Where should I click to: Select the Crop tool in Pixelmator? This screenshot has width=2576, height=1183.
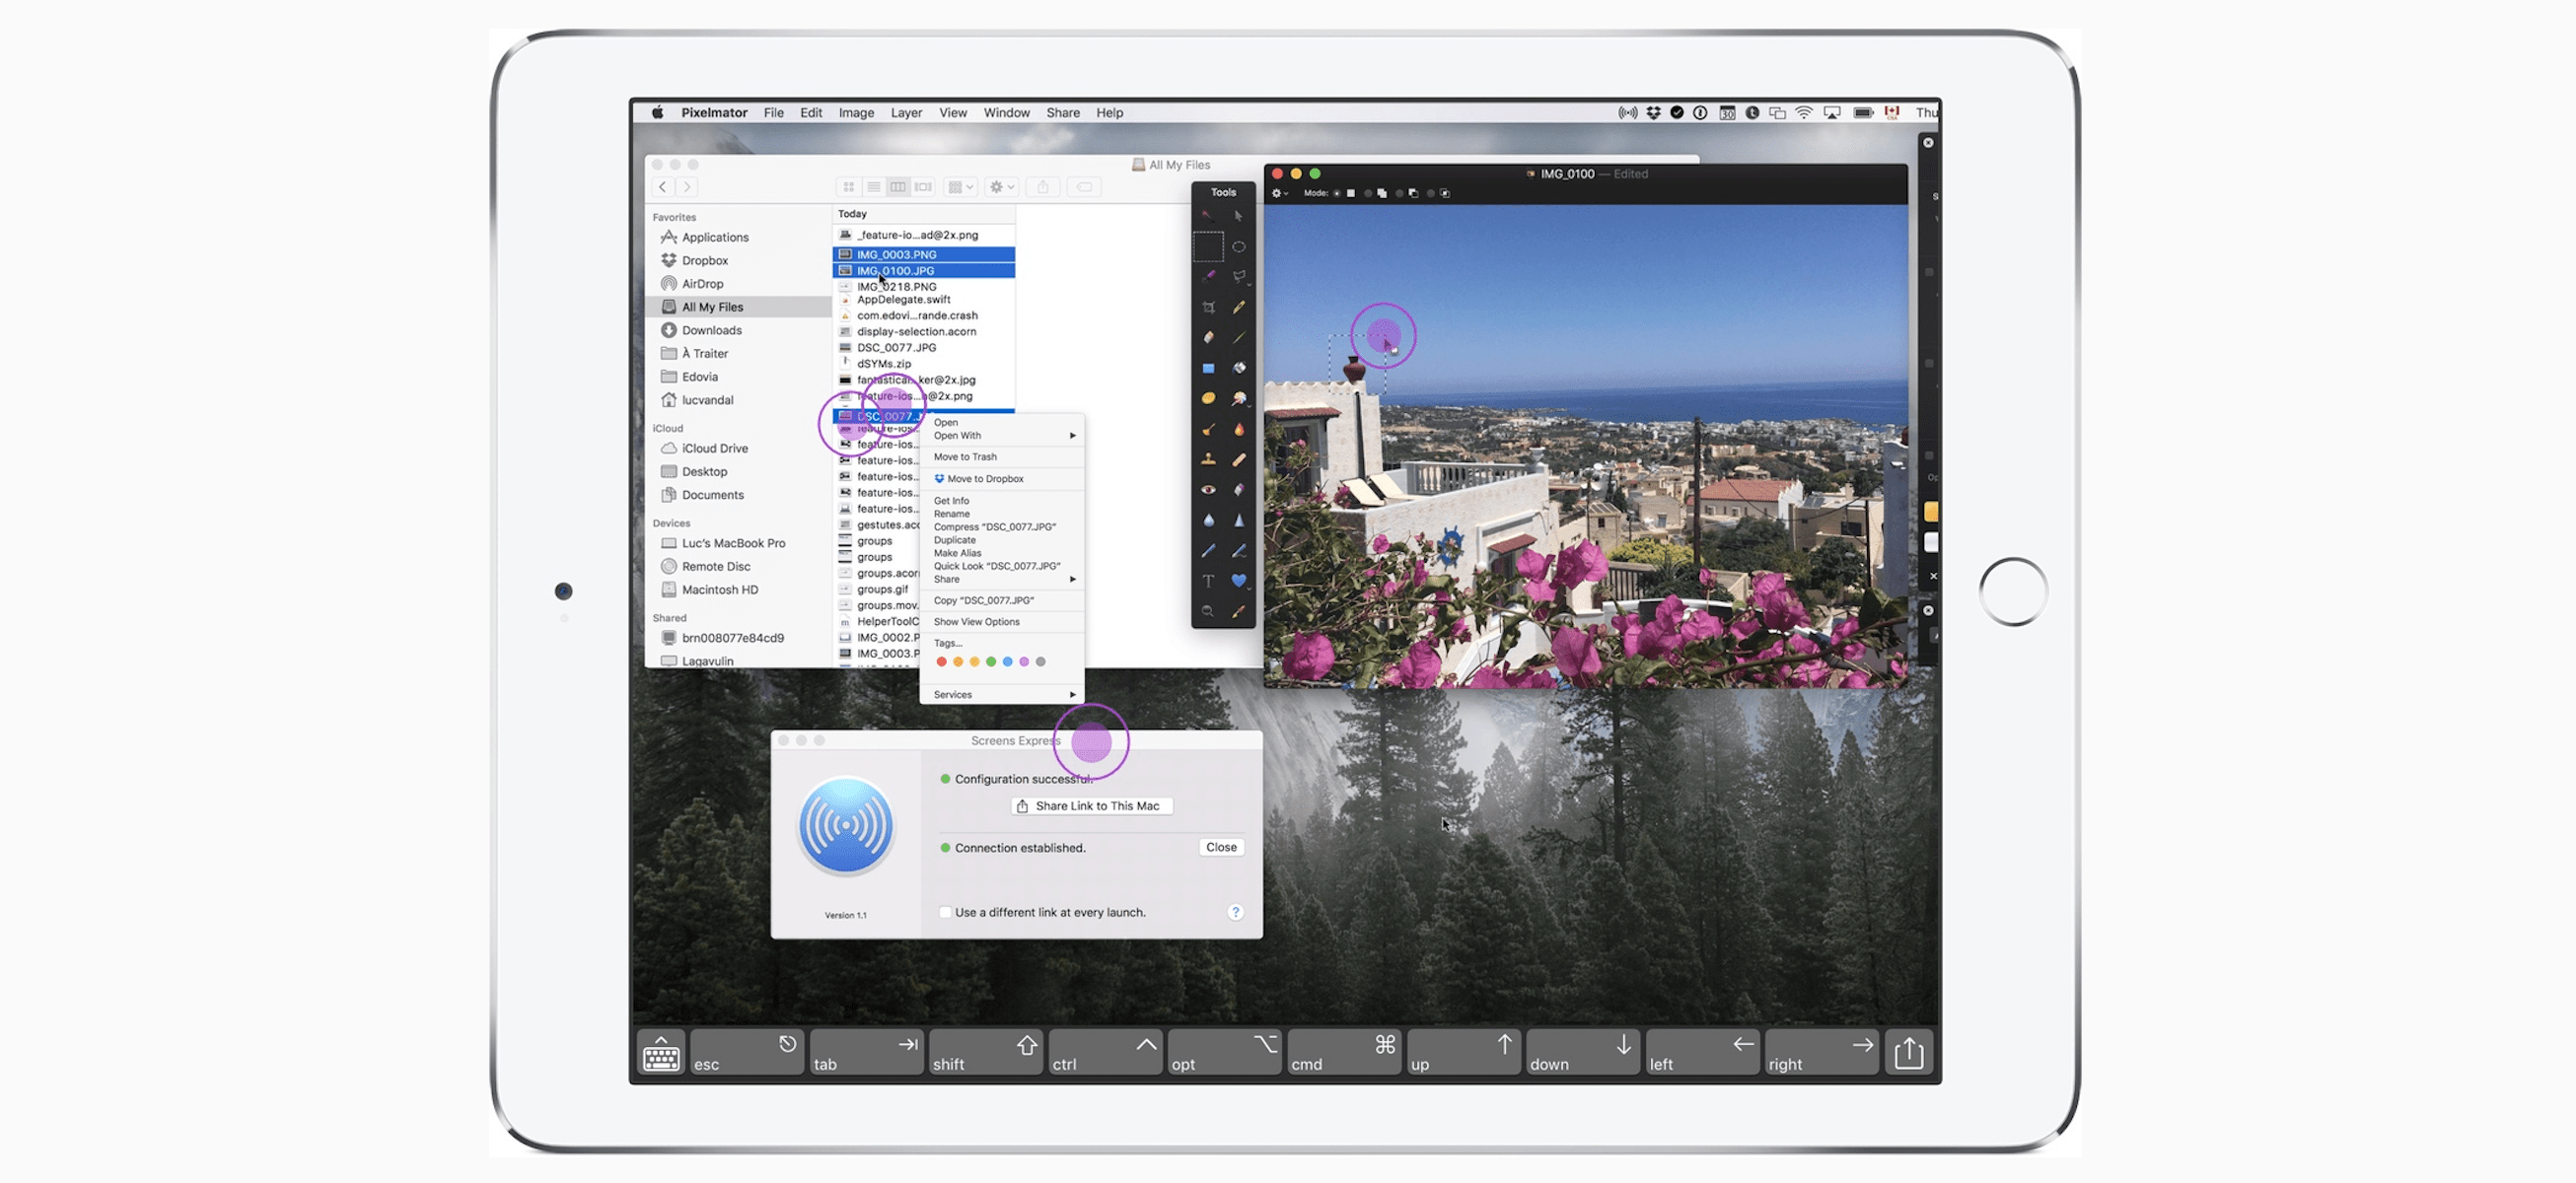click(x=1208, y=308)
